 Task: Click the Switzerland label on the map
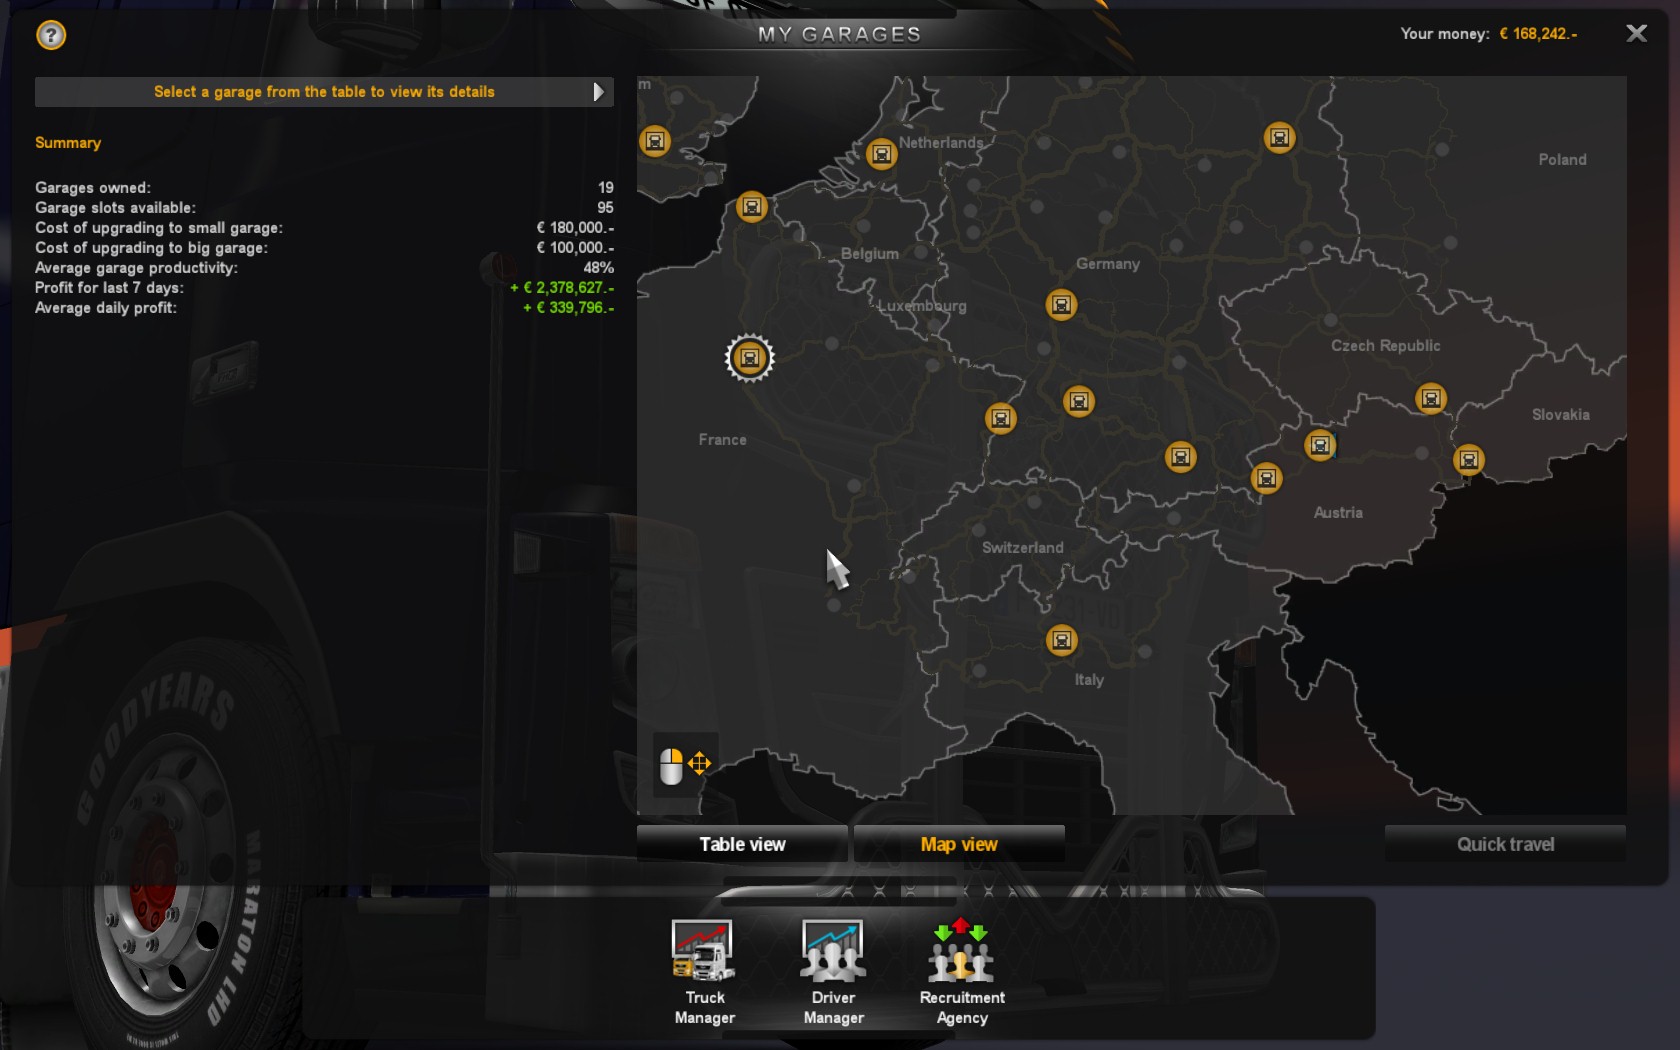pyautogui.click(x=1022, y=548)
